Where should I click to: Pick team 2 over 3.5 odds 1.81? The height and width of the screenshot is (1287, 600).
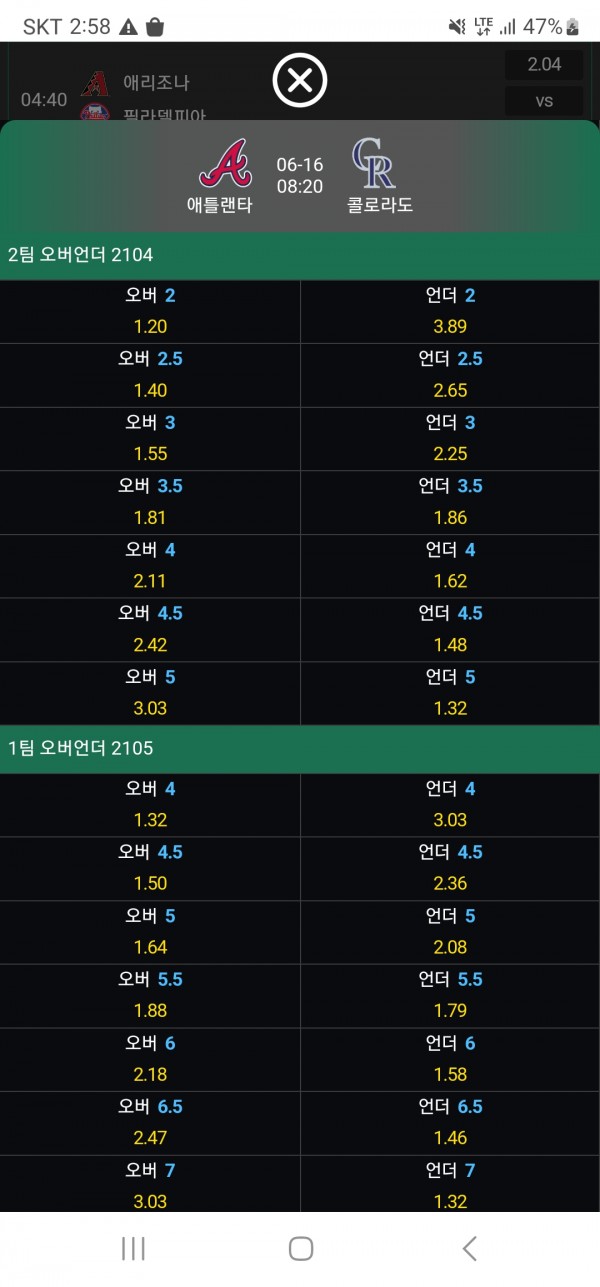tap(150, 502)
